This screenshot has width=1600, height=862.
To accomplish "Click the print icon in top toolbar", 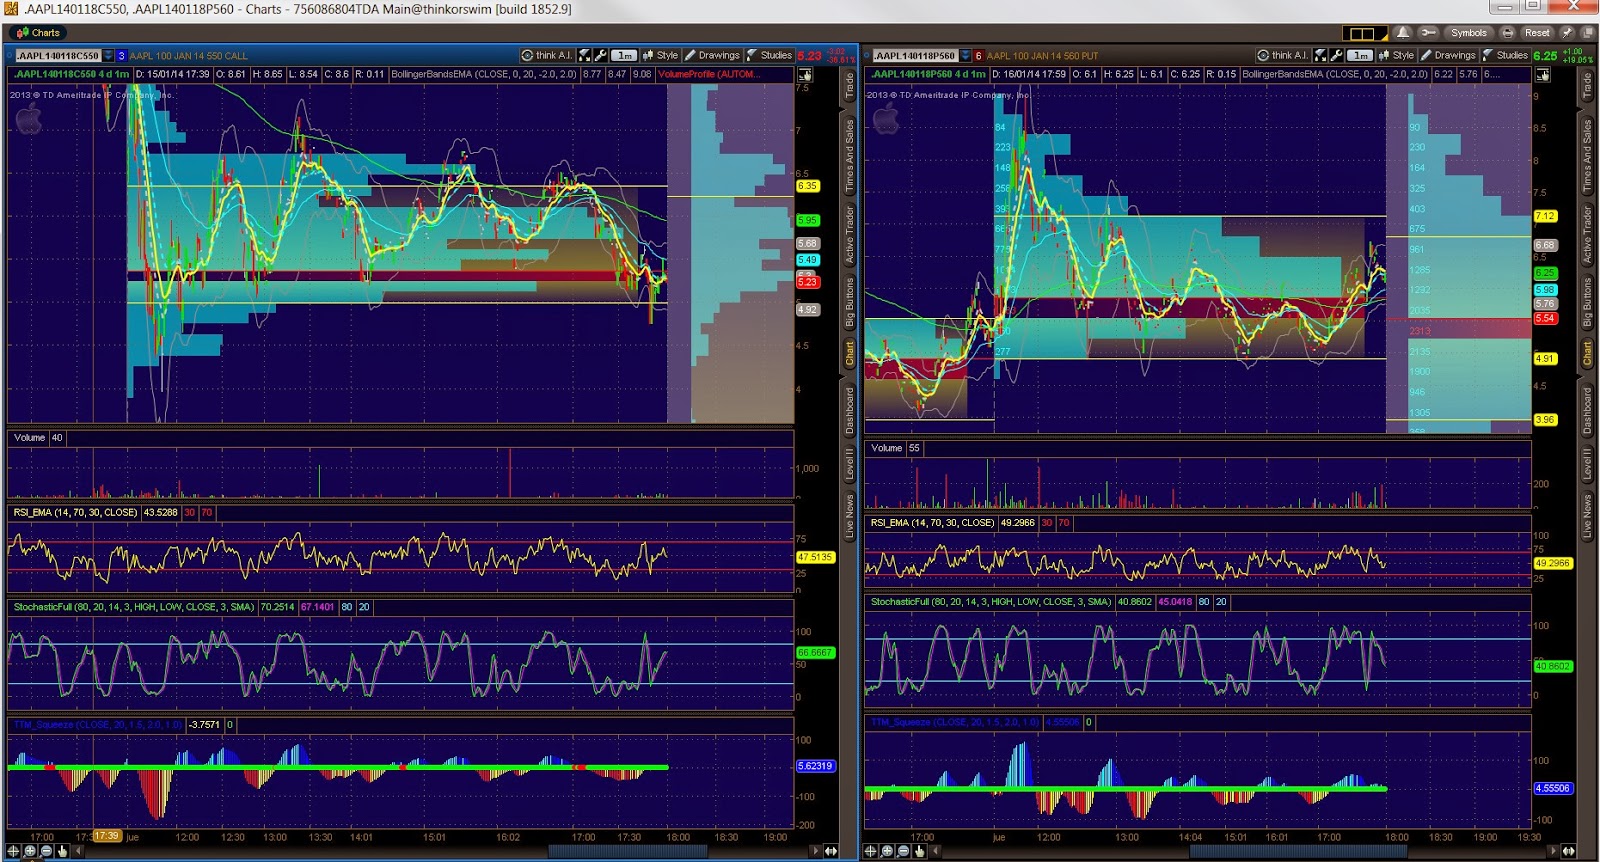I will (1508, 33).
